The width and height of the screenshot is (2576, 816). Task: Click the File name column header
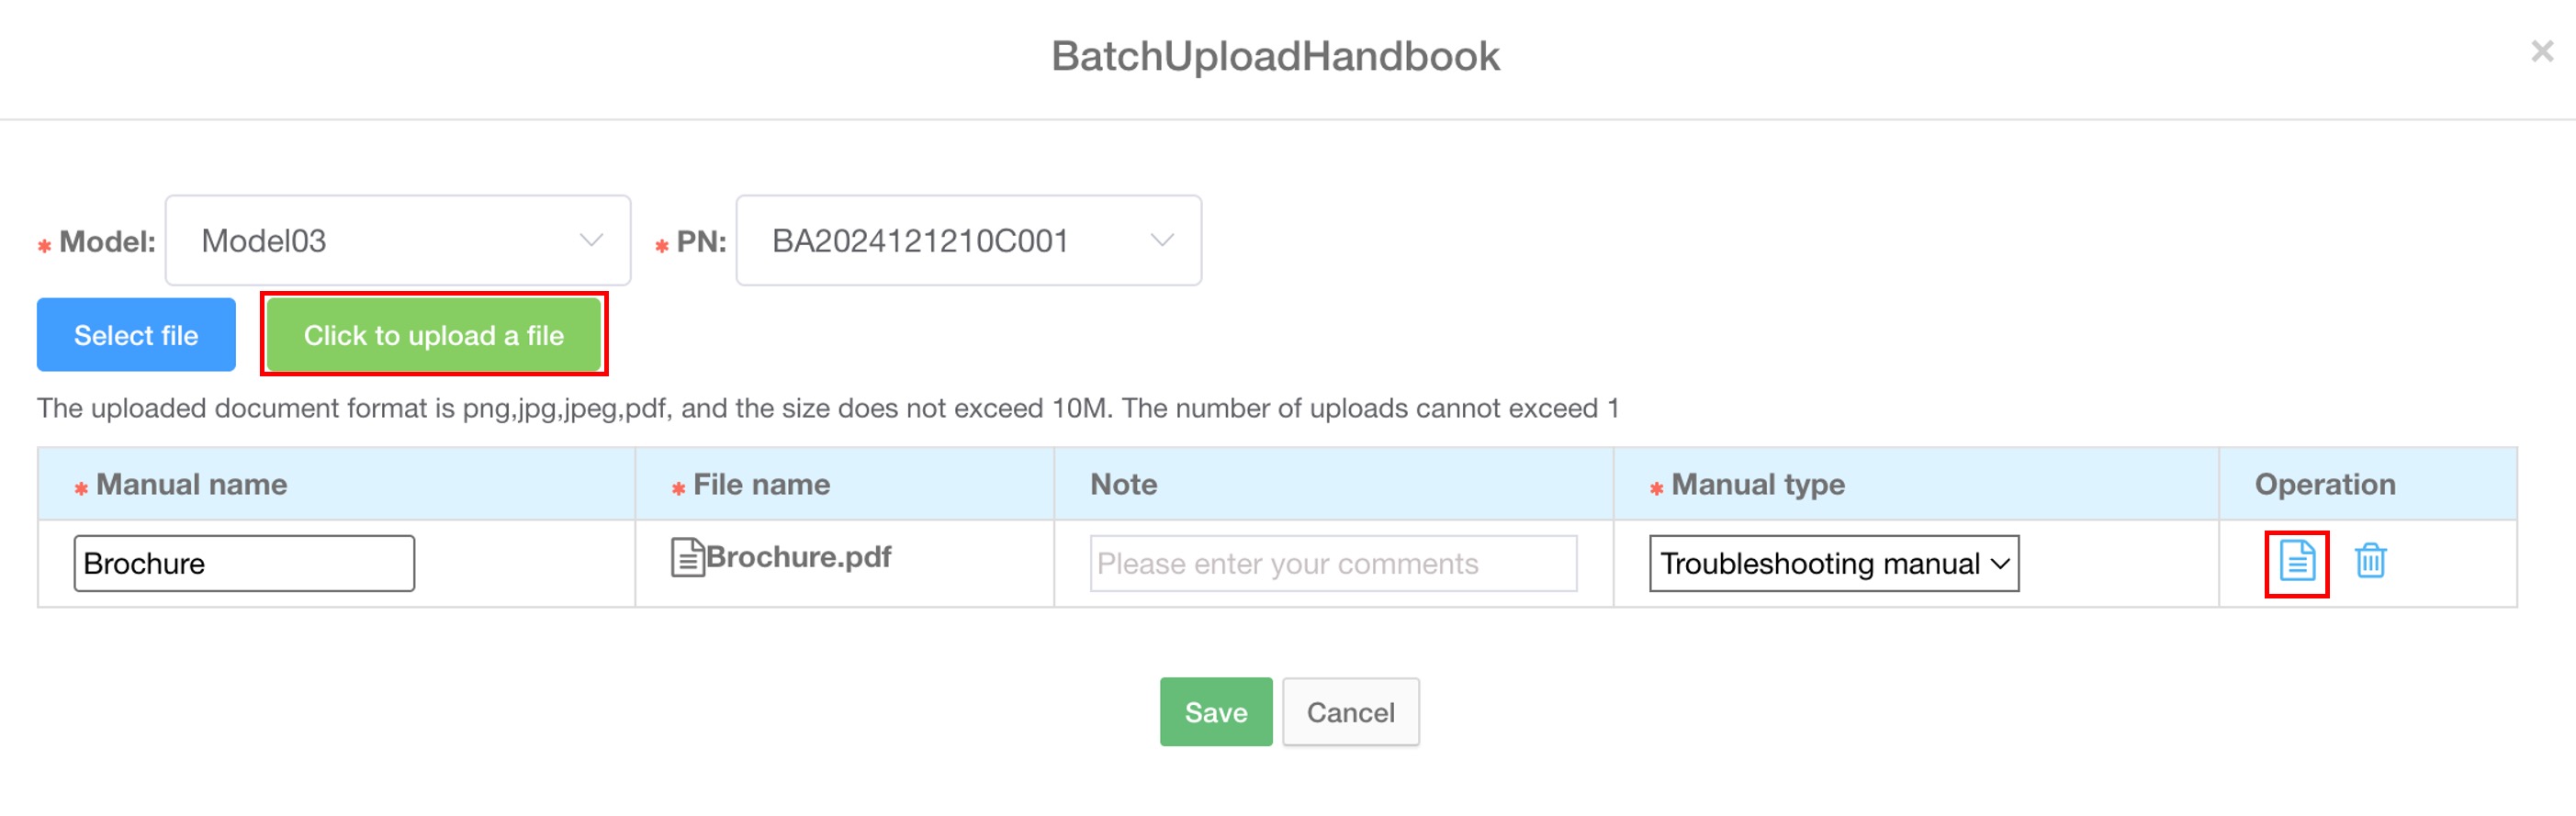pos(761,485)
